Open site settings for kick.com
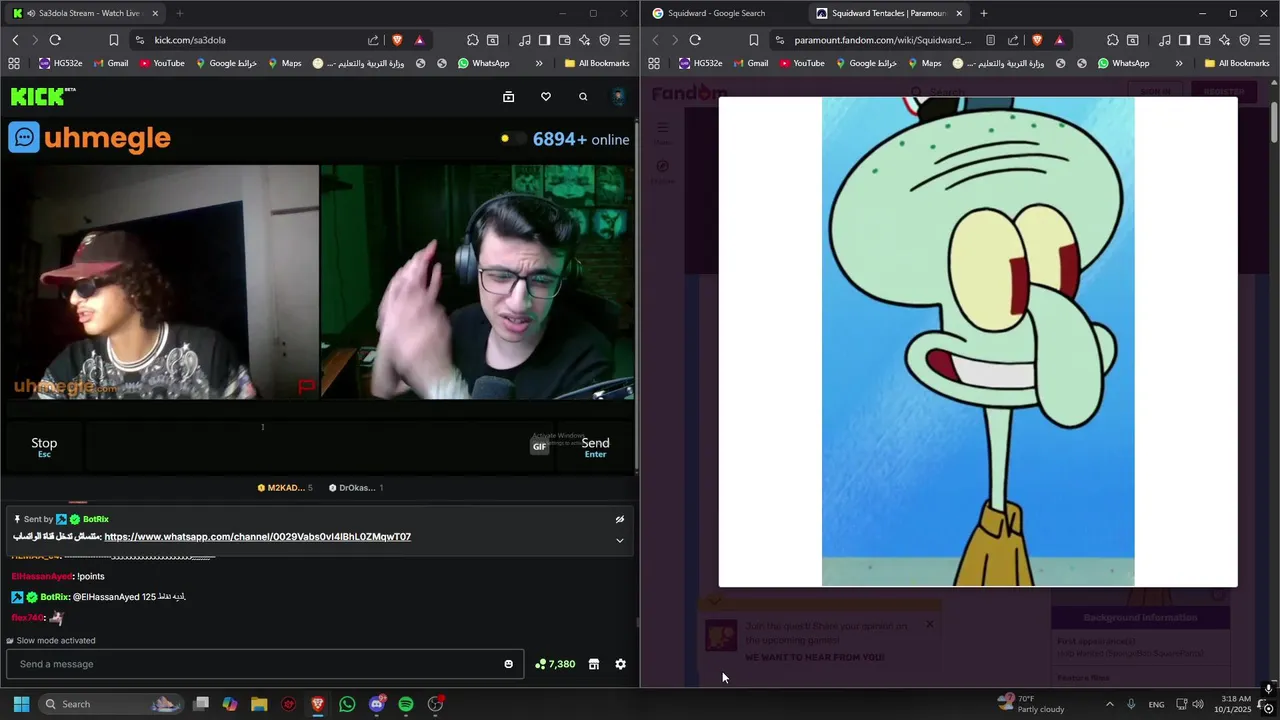 [x=140, y=40]
